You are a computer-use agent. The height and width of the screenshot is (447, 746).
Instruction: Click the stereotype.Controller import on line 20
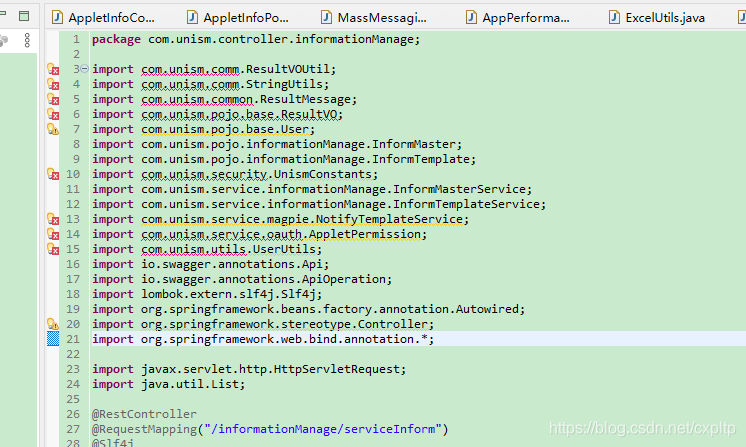[263, 324]
